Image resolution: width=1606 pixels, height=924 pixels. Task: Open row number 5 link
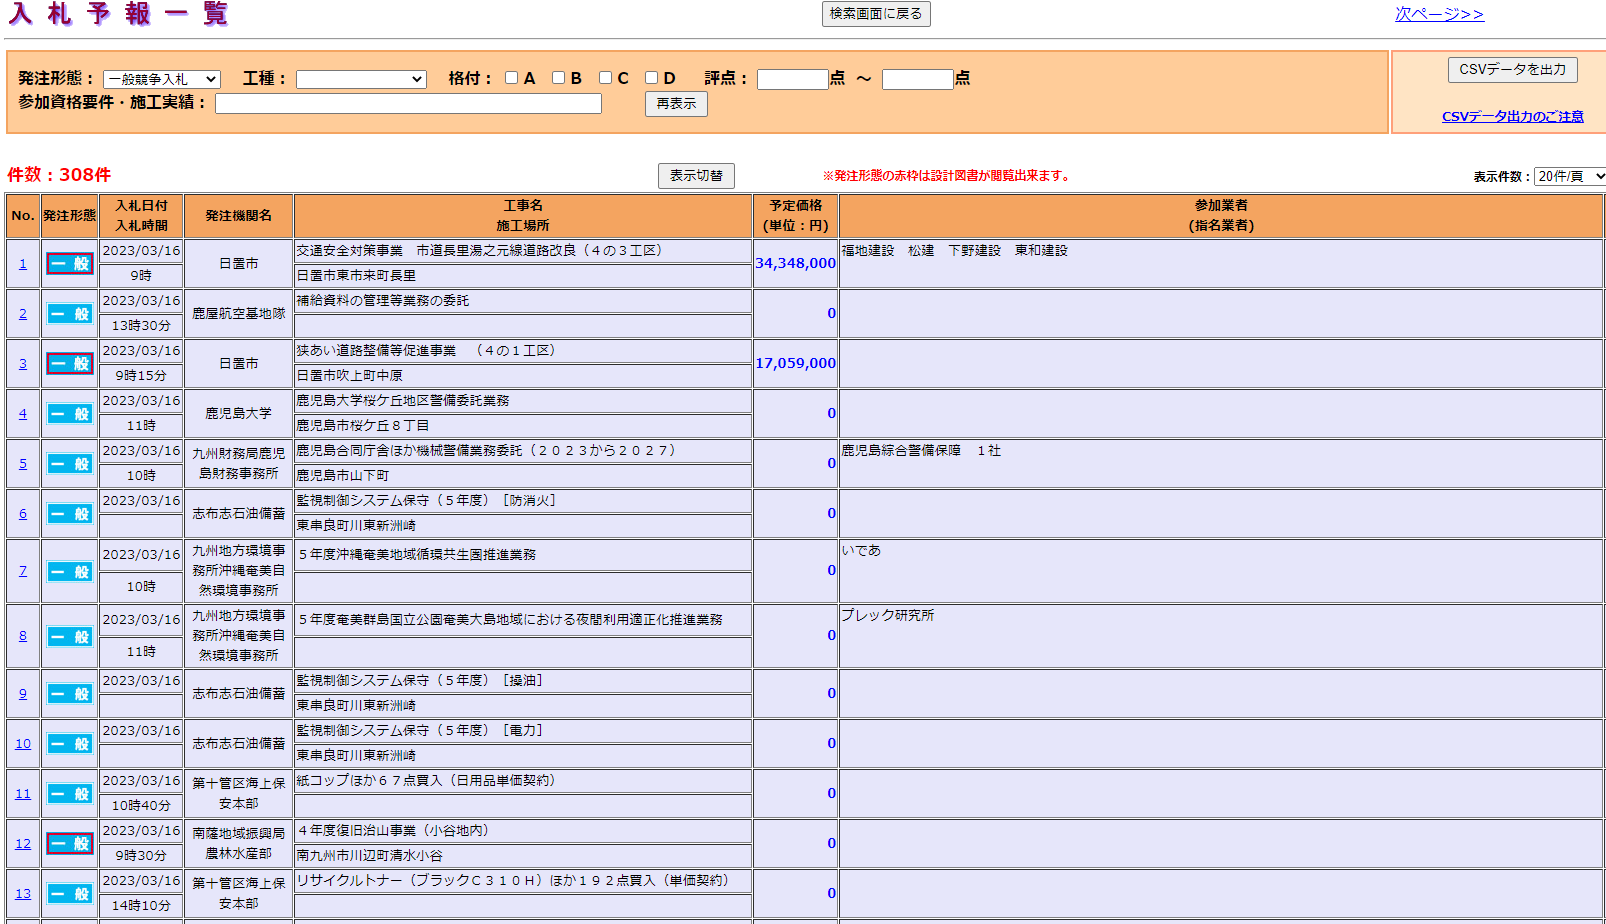[x=23, y=464]
